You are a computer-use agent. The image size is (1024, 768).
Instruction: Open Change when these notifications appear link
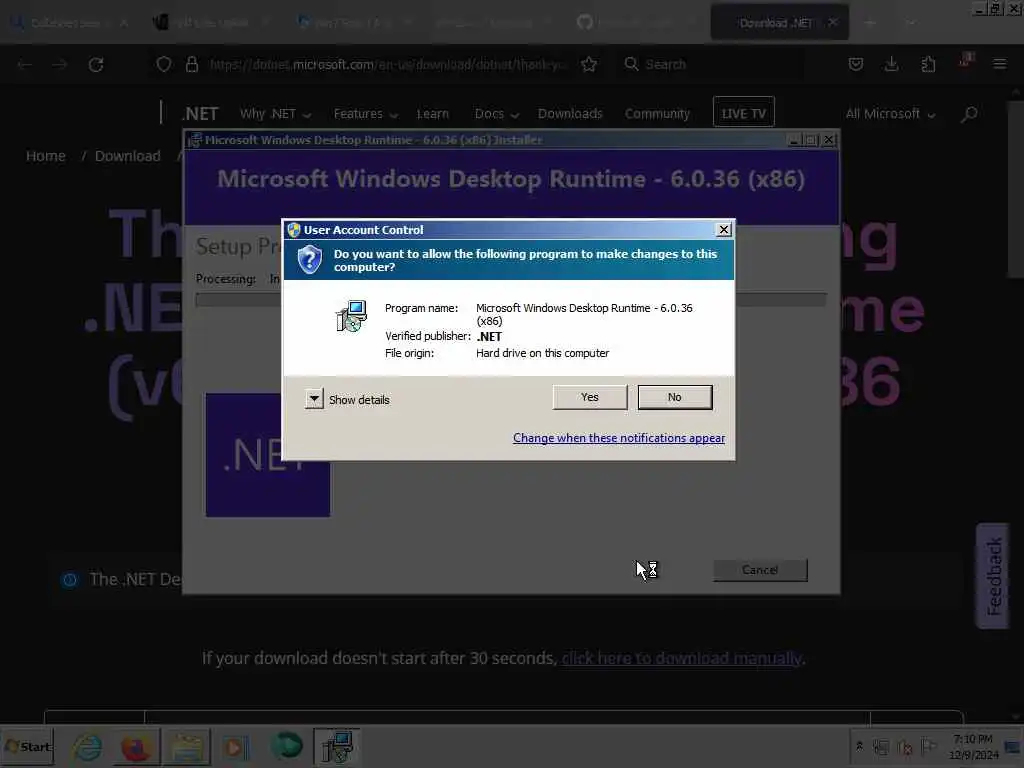[618, 438]
